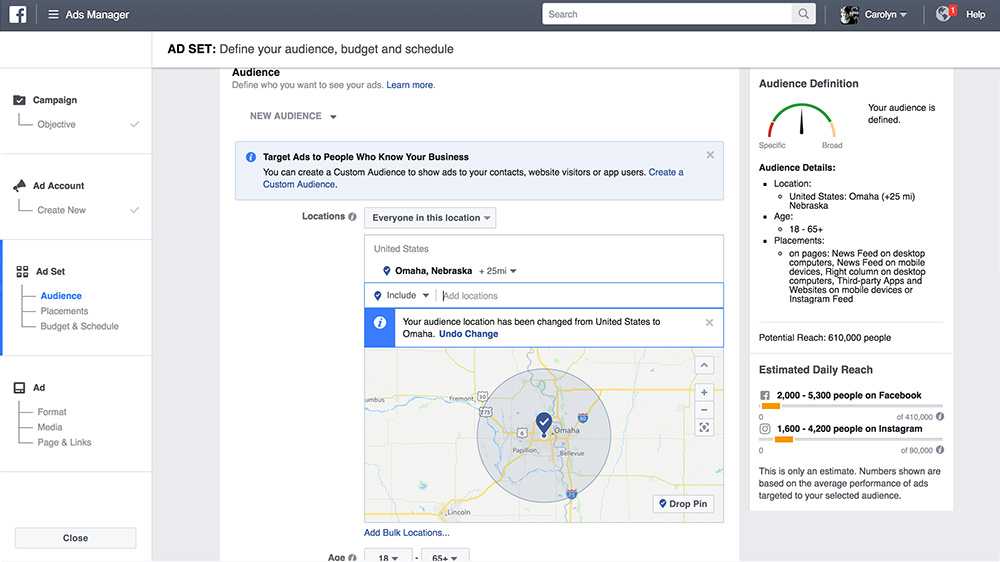This screenshot has width=1000, height=562.
Task: Click the Campaign section icon
Action: click(x=19, y=100)
